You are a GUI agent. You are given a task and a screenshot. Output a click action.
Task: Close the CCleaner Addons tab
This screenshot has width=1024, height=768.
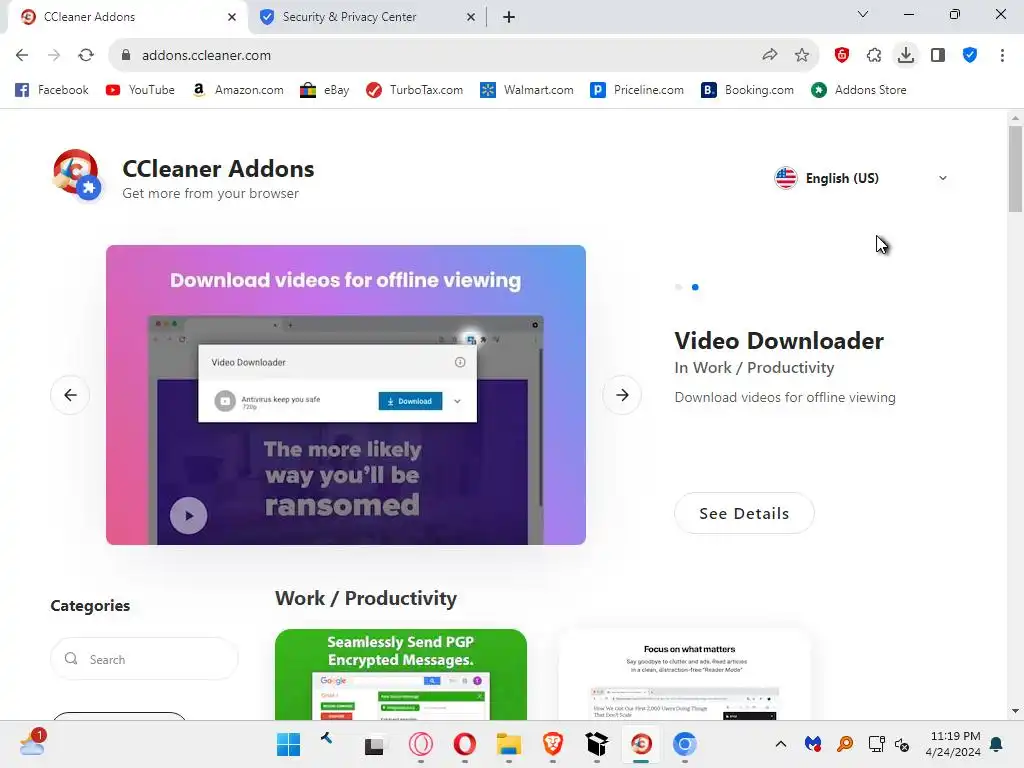point(232,17)
